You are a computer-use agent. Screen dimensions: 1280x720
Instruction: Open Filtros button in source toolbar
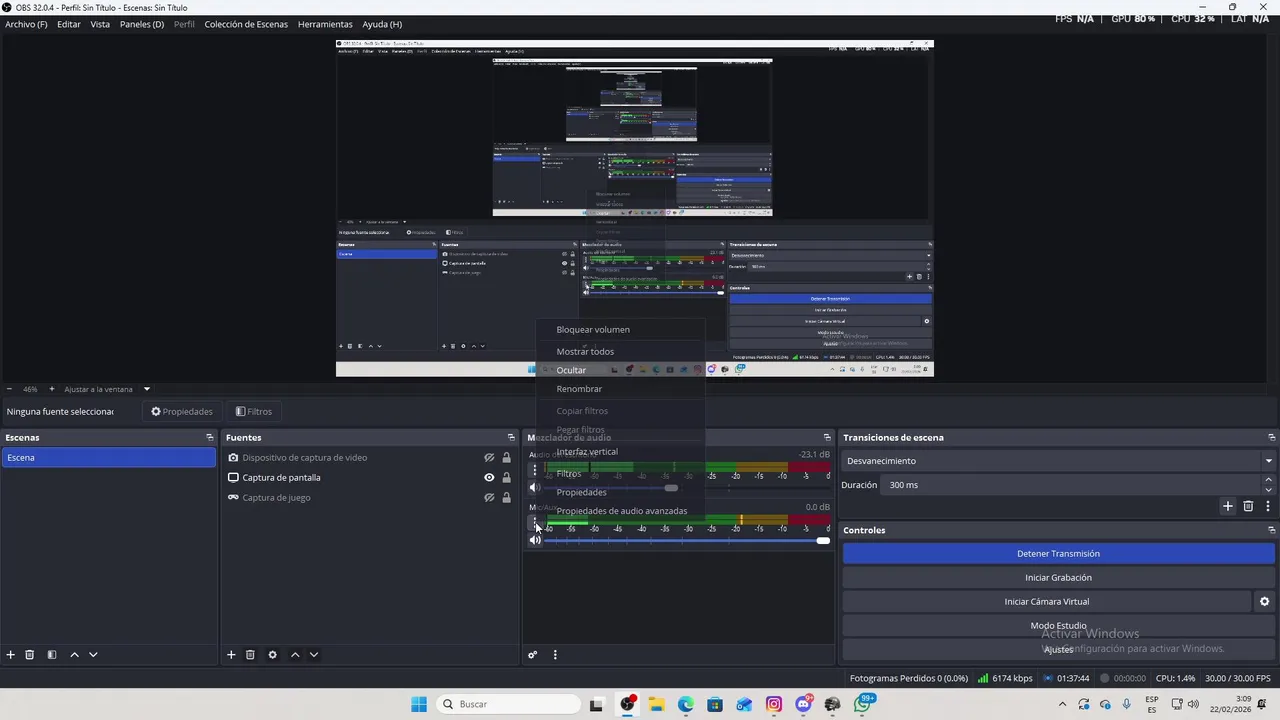(x=254, y=411)
